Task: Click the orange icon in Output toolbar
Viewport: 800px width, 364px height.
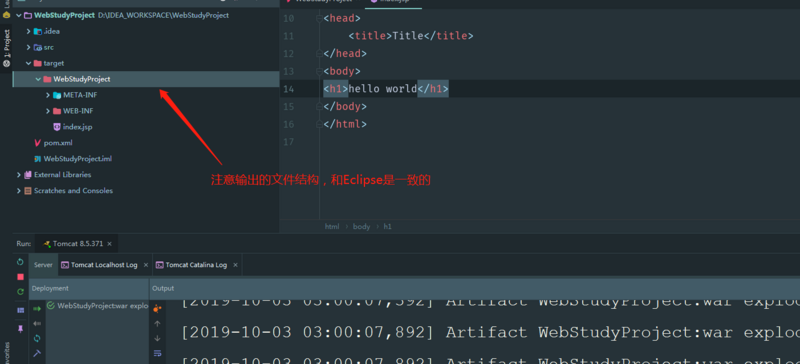Action: pos(157,308)
